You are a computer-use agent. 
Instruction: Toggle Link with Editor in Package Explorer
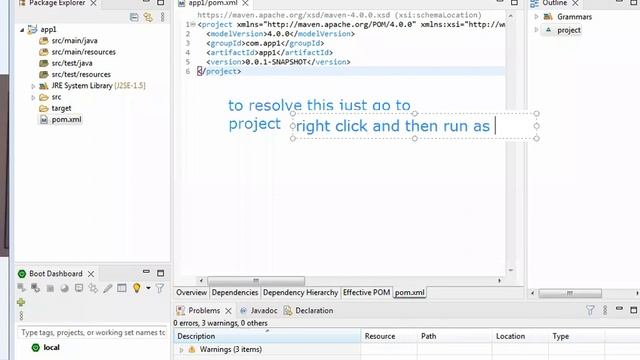pyautogui.click(x=148, y=17)
